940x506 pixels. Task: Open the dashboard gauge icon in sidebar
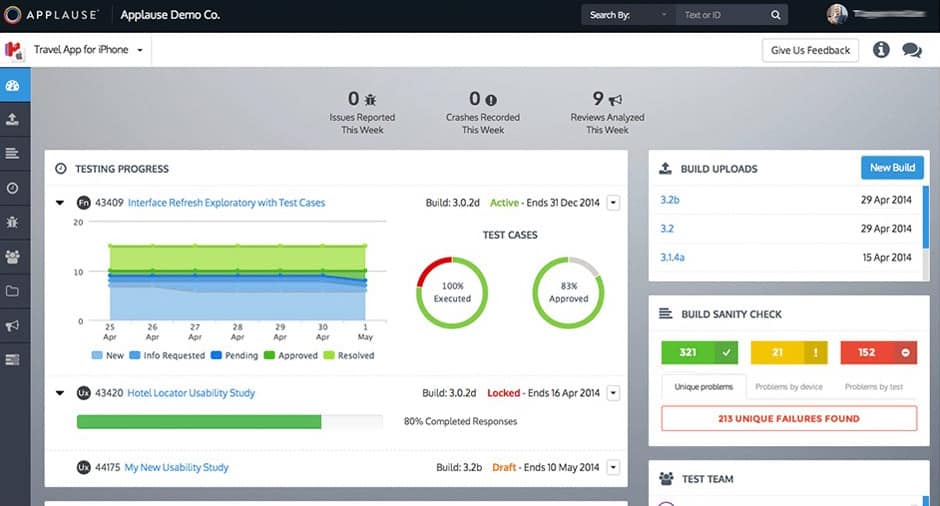pos(13,86)
